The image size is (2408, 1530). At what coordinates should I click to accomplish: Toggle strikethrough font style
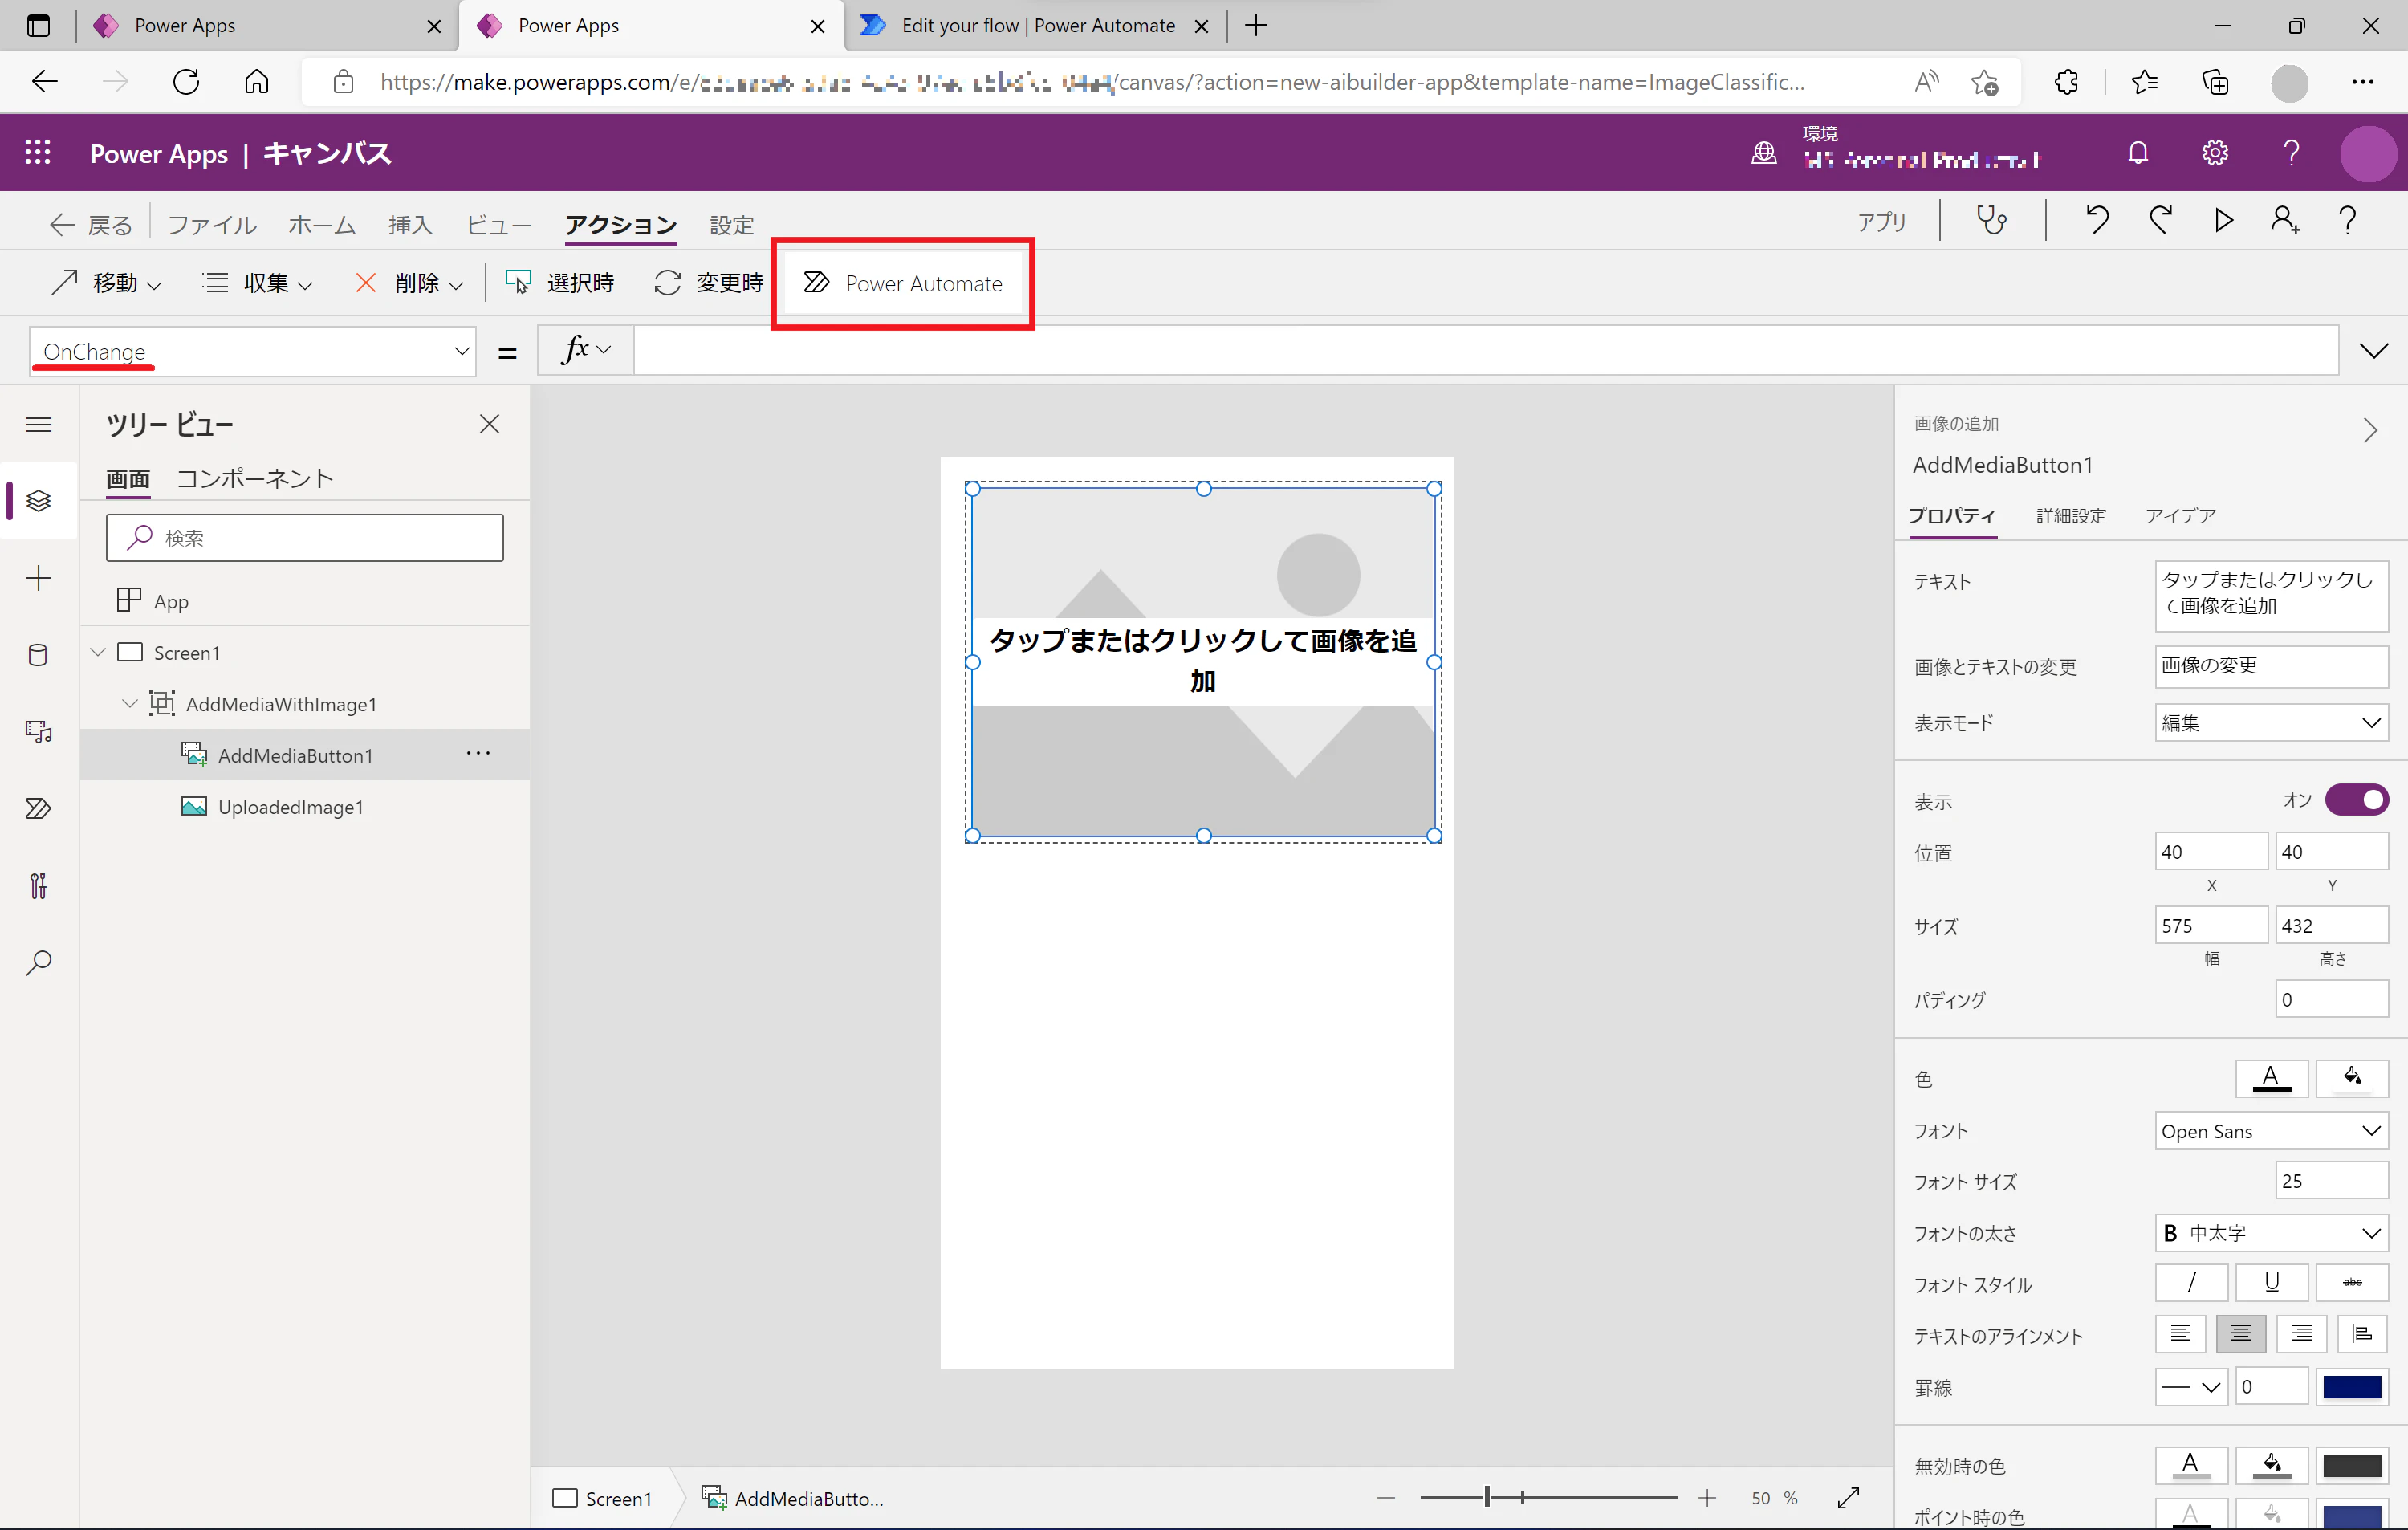(x=2352, y=1282)
